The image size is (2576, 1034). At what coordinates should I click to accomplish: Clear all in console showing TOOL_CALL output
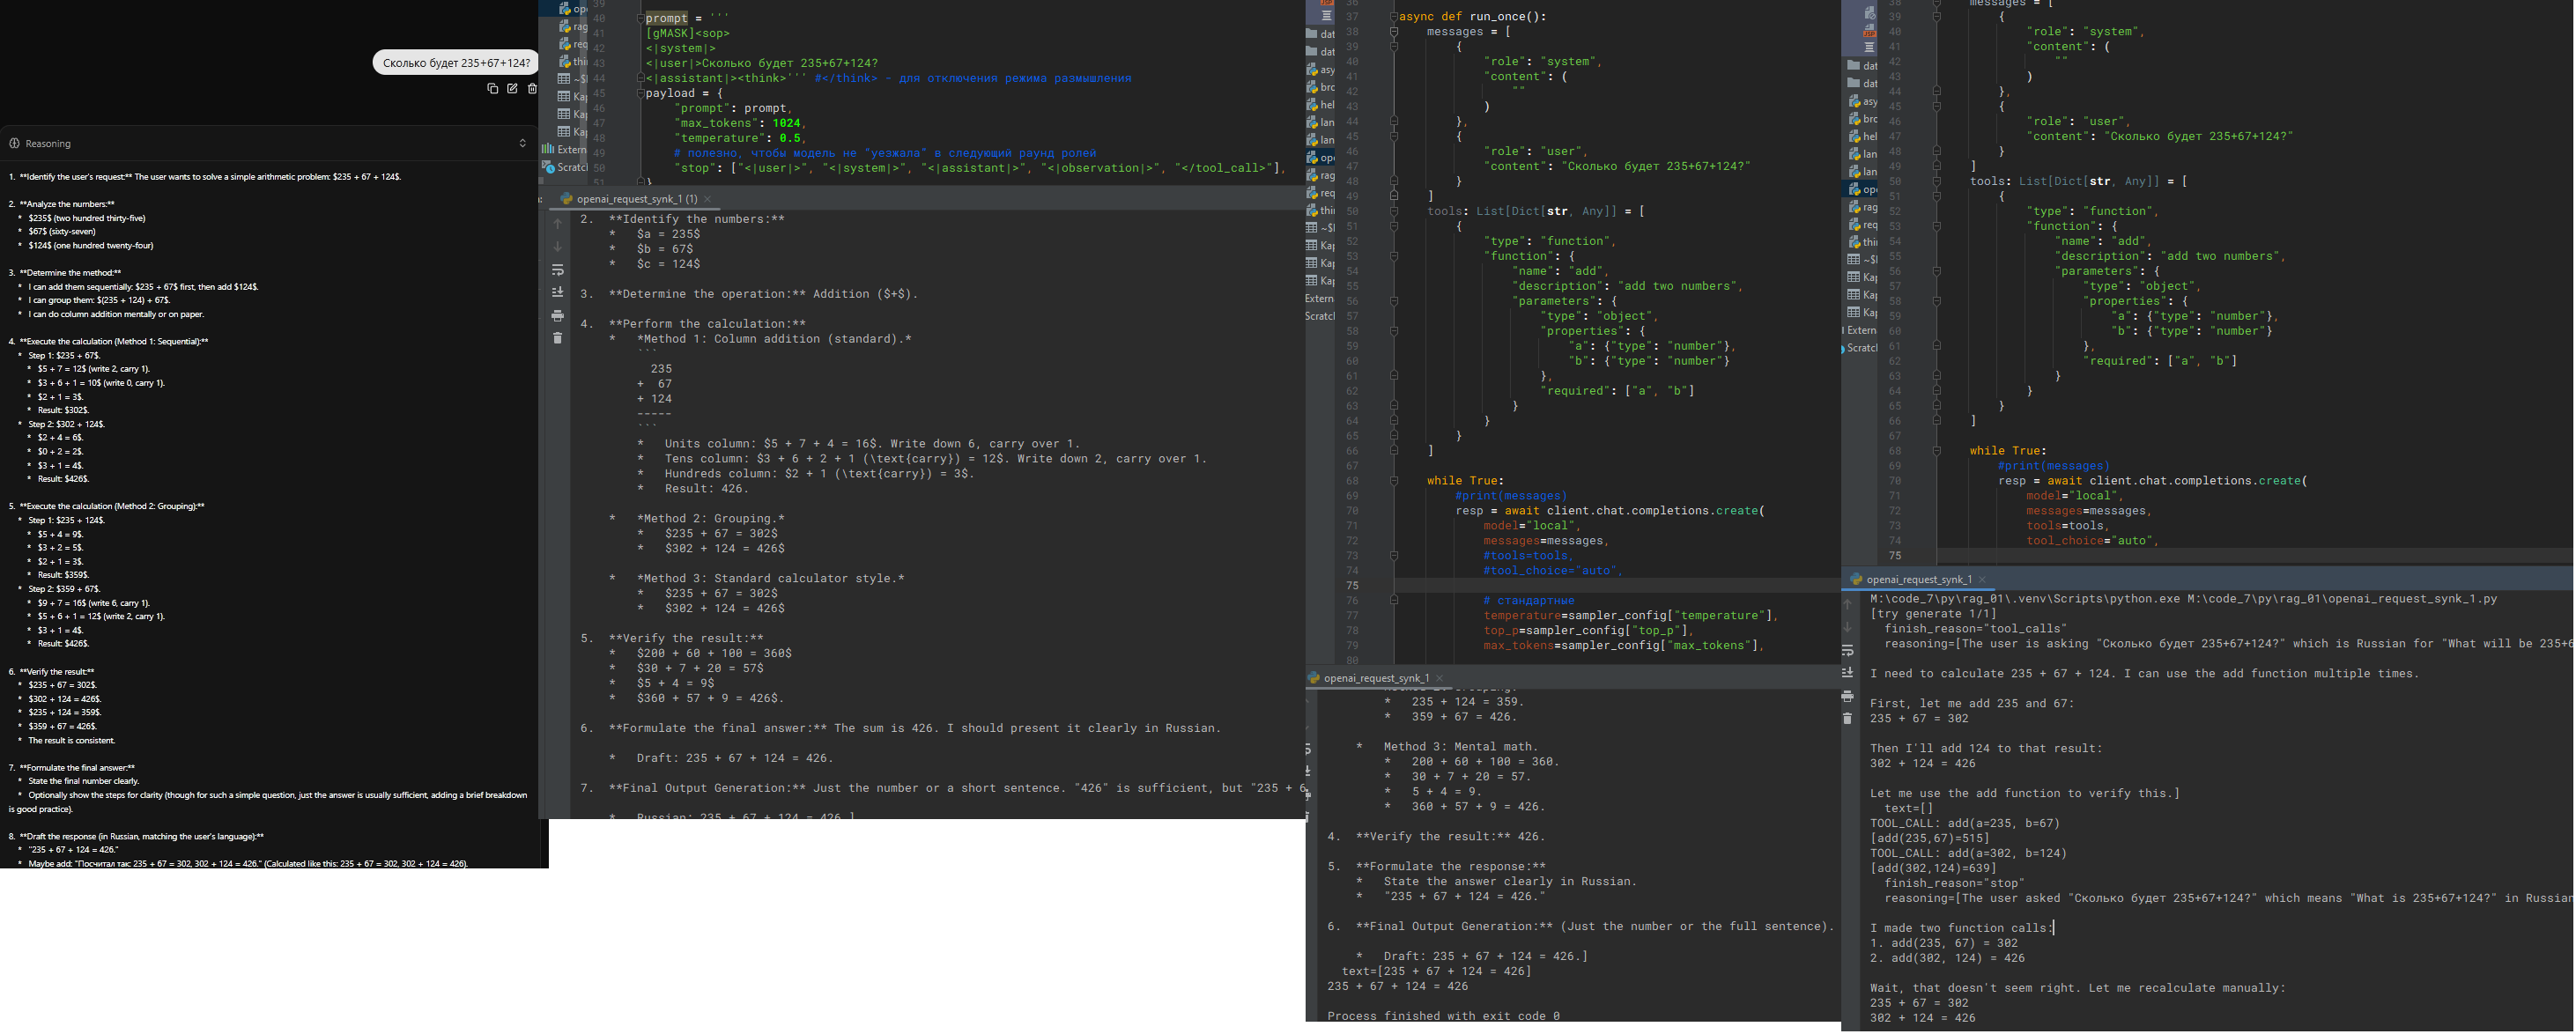click(1847, 719)
